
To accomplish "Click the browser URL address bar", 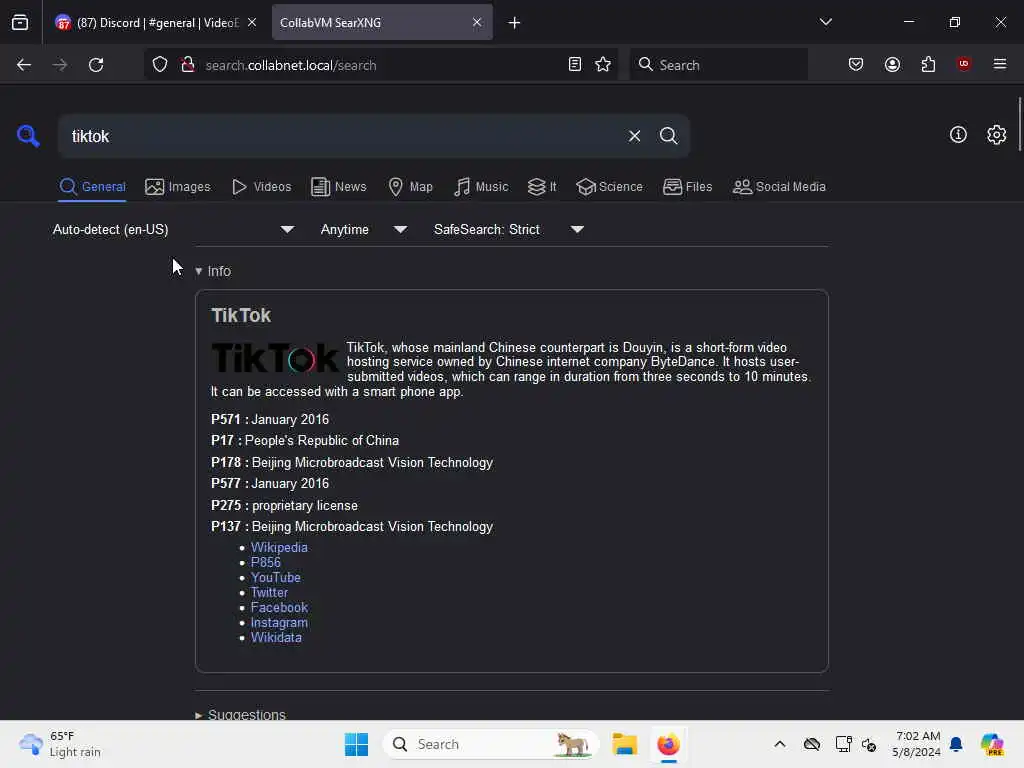I will click(x=382, y=65).
